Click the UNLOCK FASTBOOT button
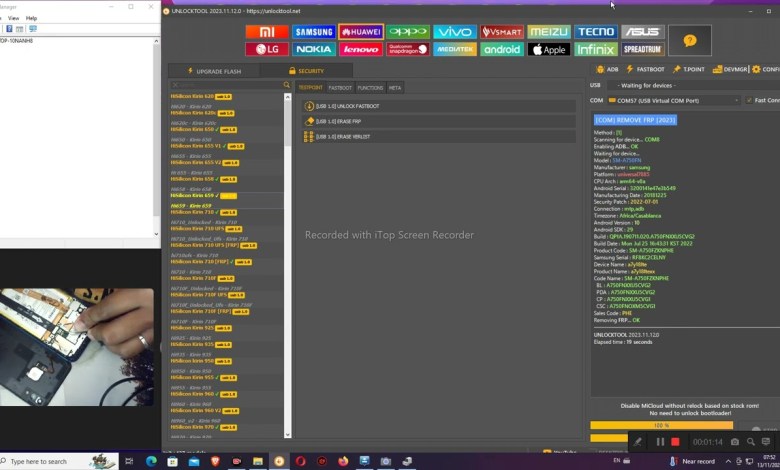This screenshot has height=470, width=780. (345, 106)
